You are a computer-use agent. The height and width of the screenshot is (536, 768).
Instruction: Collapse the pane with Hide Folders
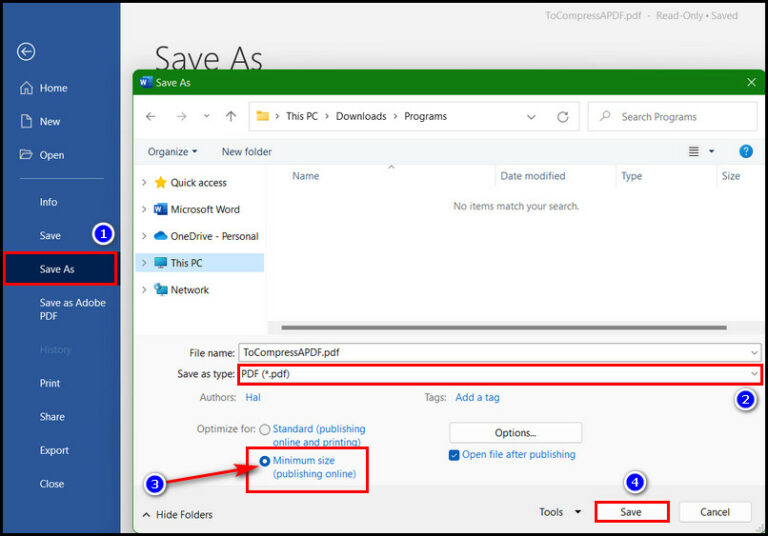click(177, 514)
